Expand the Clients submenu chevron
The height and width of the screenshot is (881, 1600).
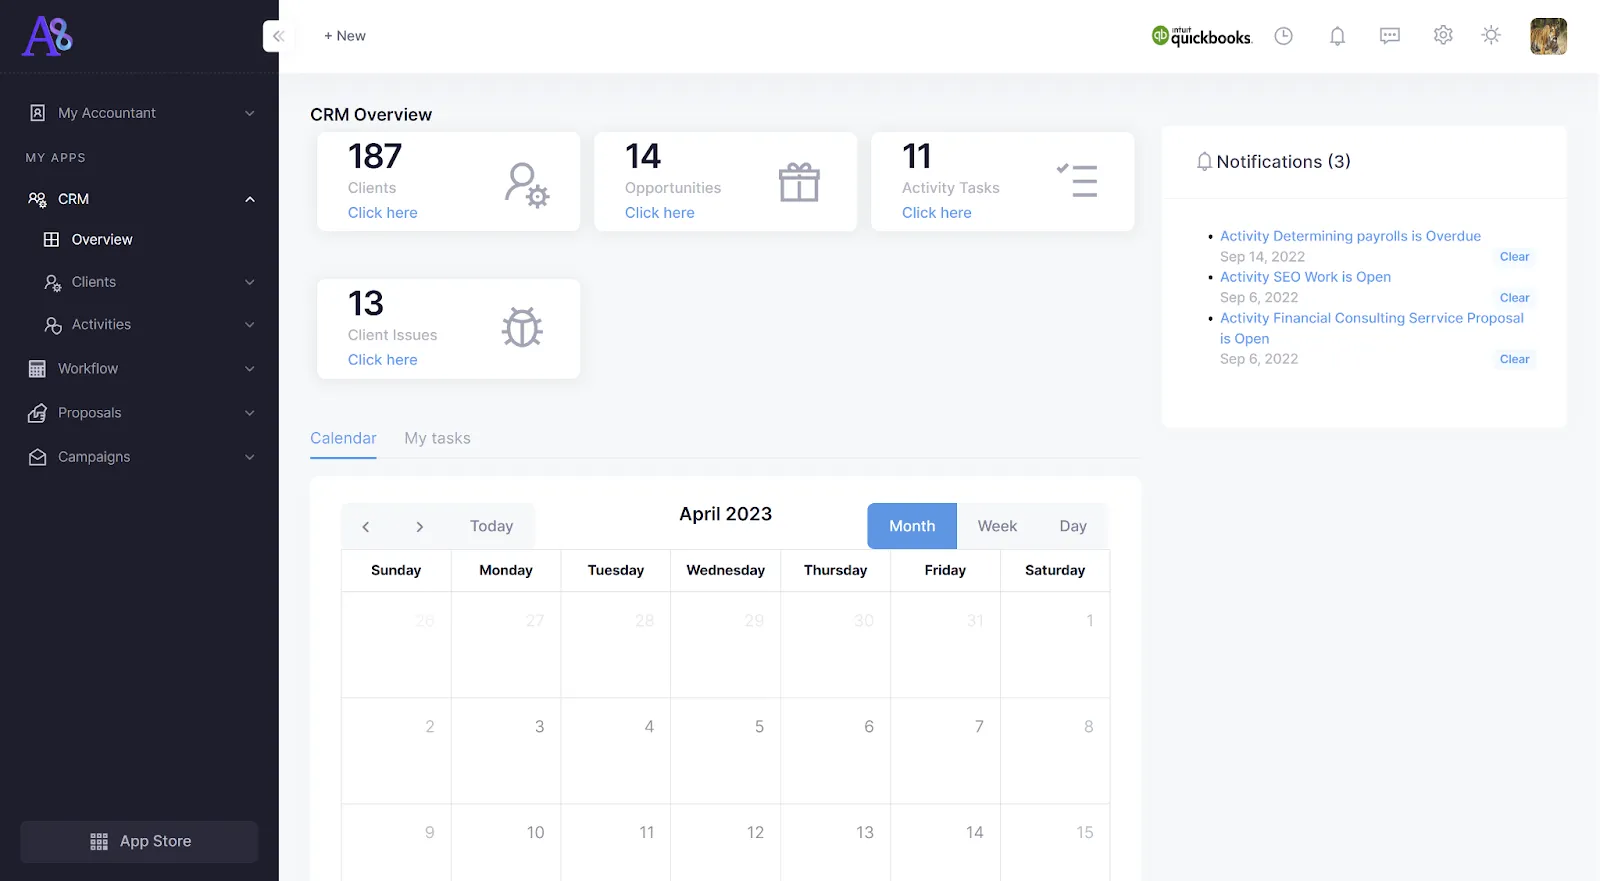click(250, 282)
